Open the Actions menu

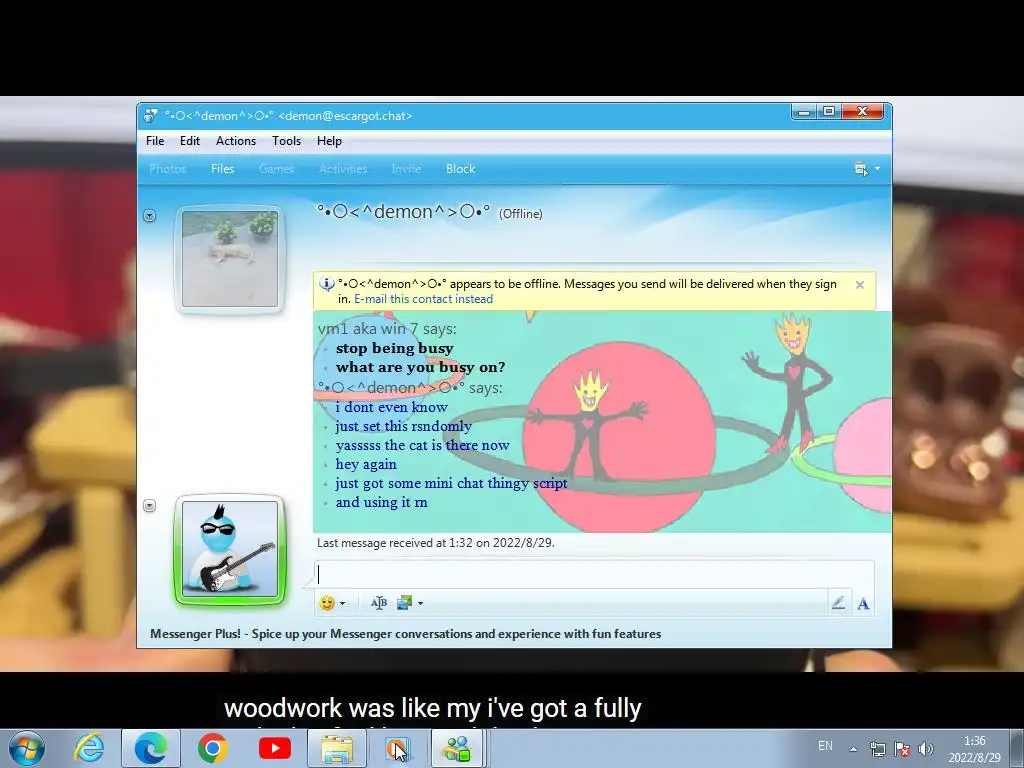click(x=236, y=141)
